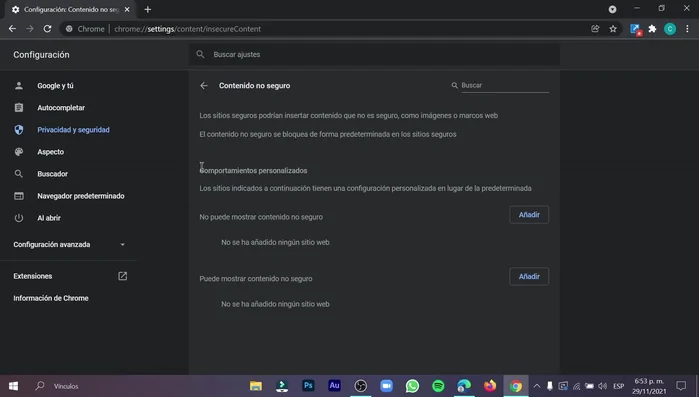Open WhatsApp from the taskbar
The width and height of the screenshot is (699, 397).
412,386
